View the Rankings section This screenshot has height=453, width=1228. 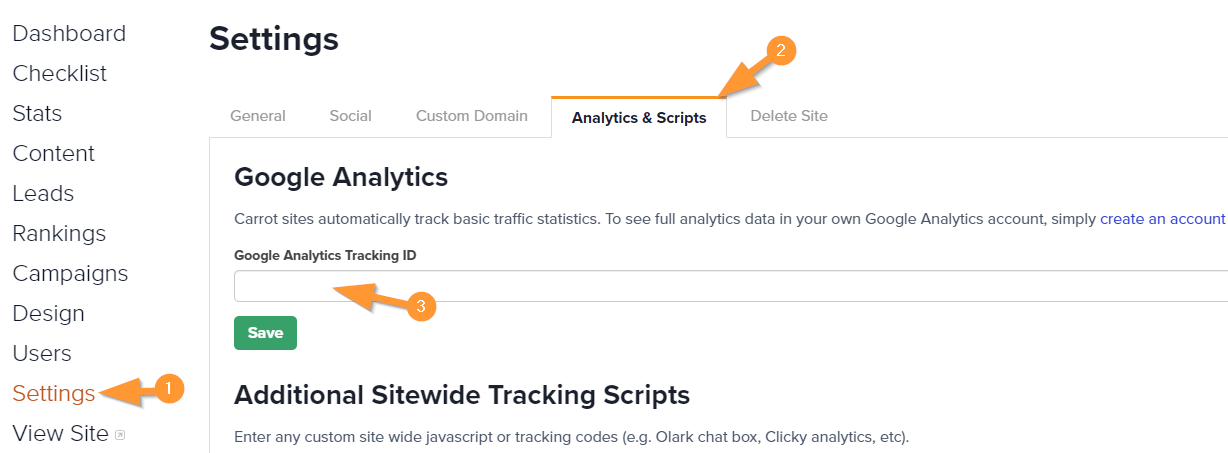pyautogui.click(x=59, y=234)
